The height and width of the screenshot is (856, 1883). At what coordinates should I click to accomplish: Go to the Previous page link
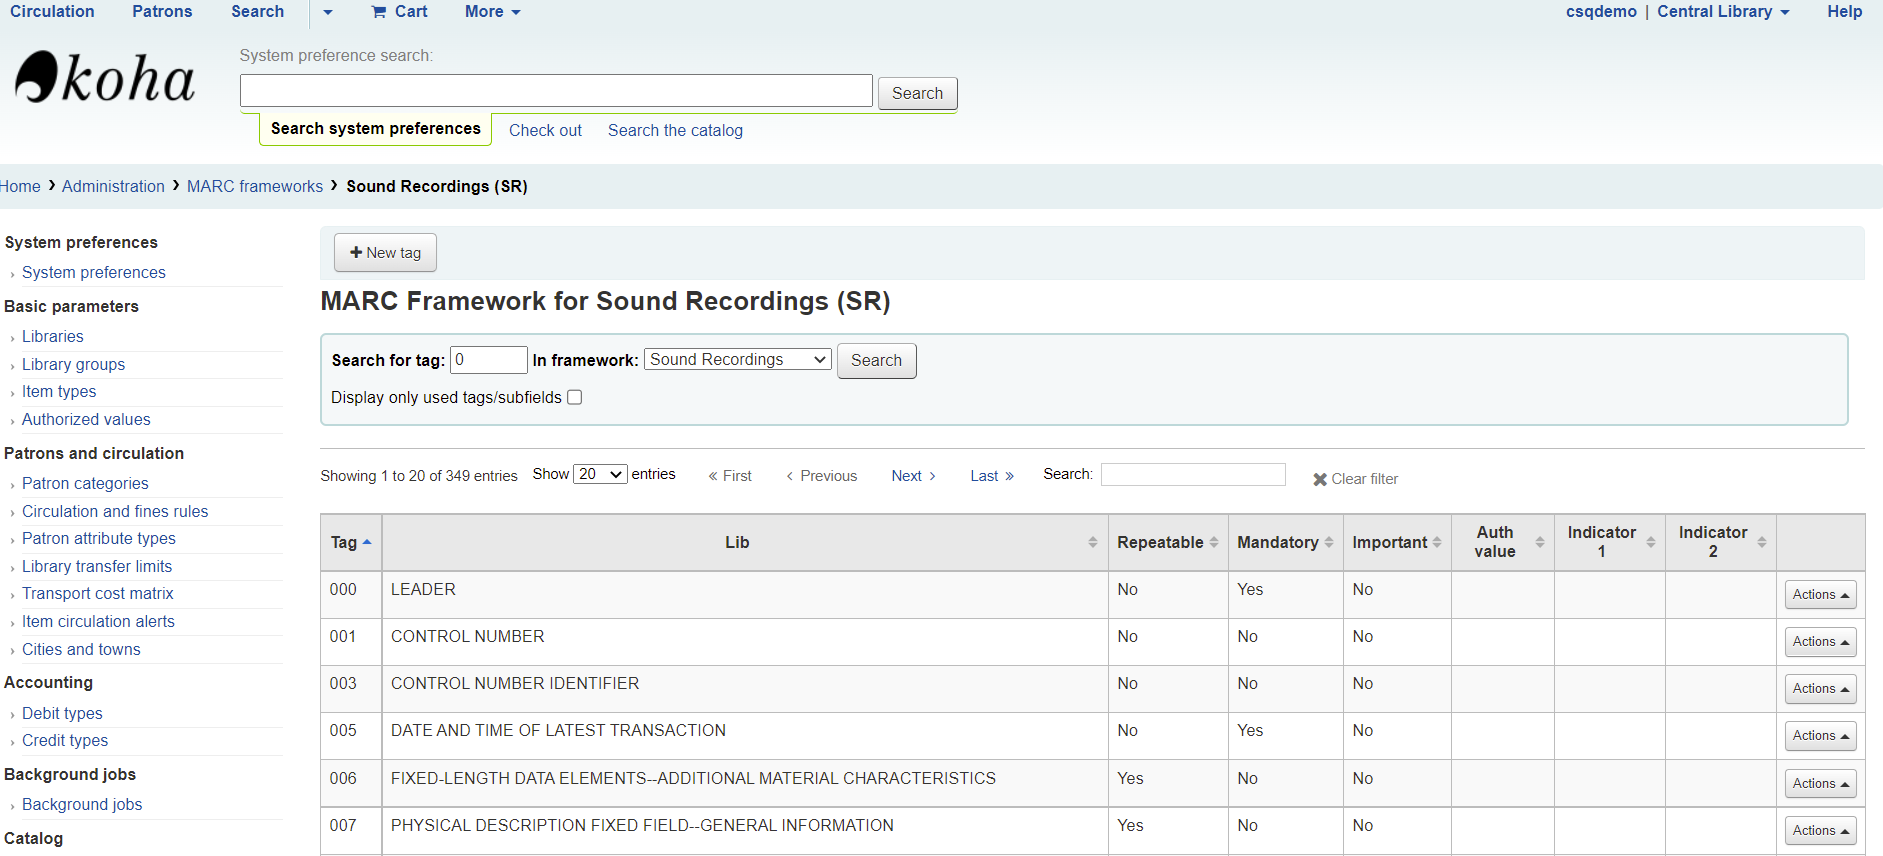point(822,476)
